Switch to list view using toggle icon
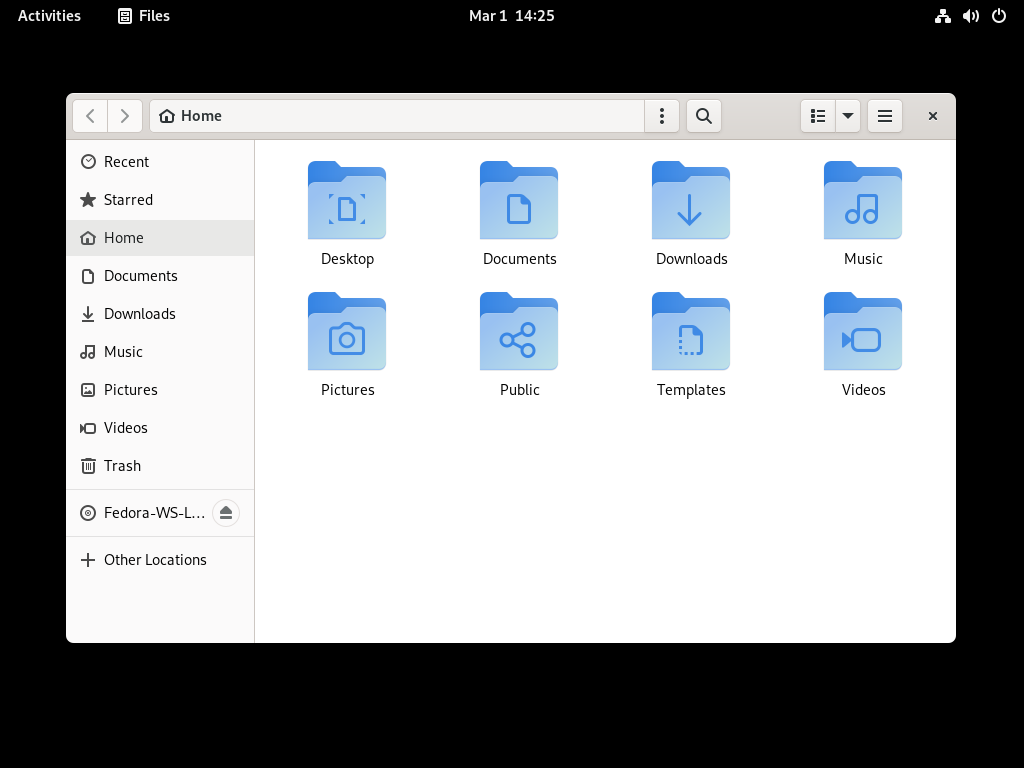This screenshot has width=1024, height=768. pyautogui.click(x=818, y=116)
